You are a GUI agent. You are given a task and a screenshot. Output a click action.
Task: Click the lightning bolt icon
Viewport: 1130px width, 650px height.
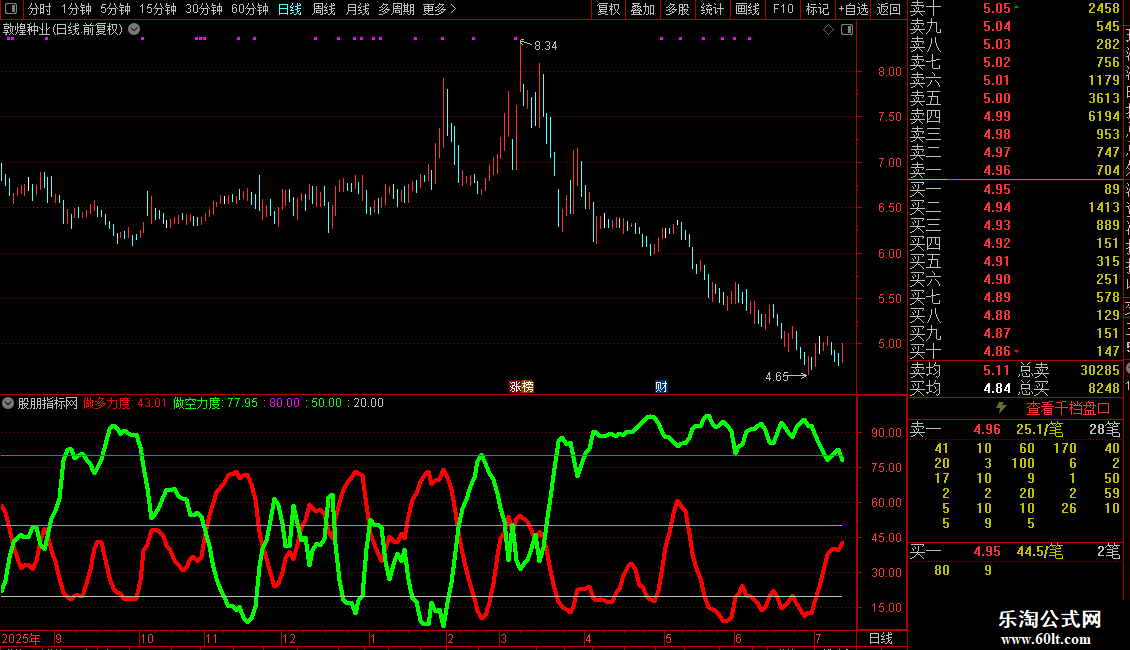1001,408
